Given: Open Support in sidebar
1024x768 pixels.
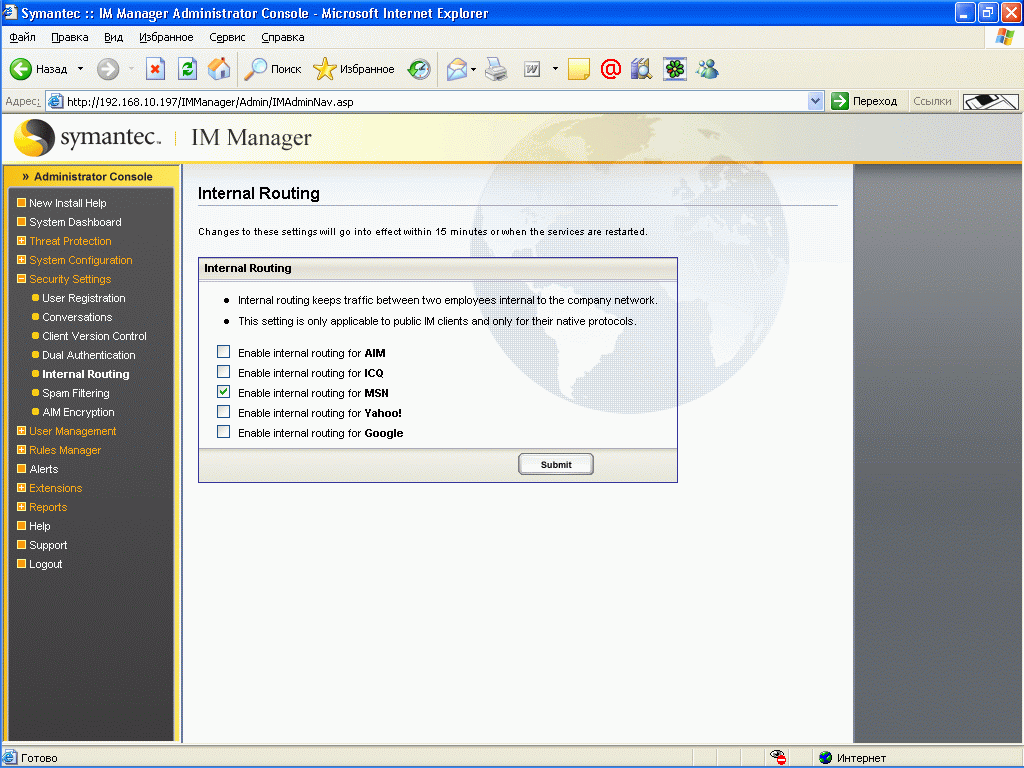Looking at the screenshot, I should coord(48,545).
